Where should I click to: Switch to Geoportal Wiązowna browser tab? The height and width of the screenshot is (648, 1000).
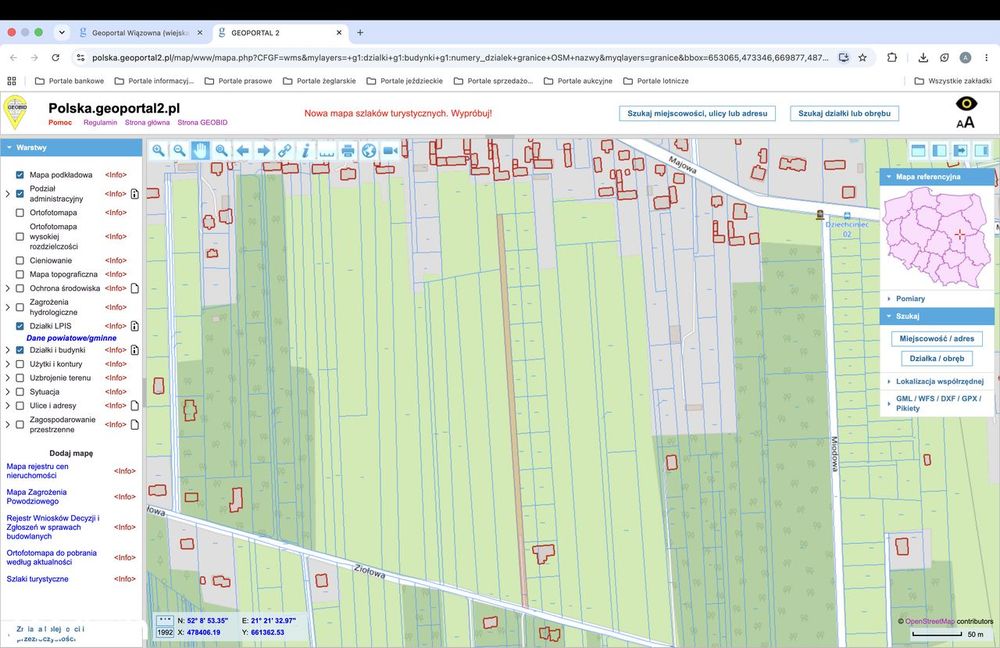140,33
